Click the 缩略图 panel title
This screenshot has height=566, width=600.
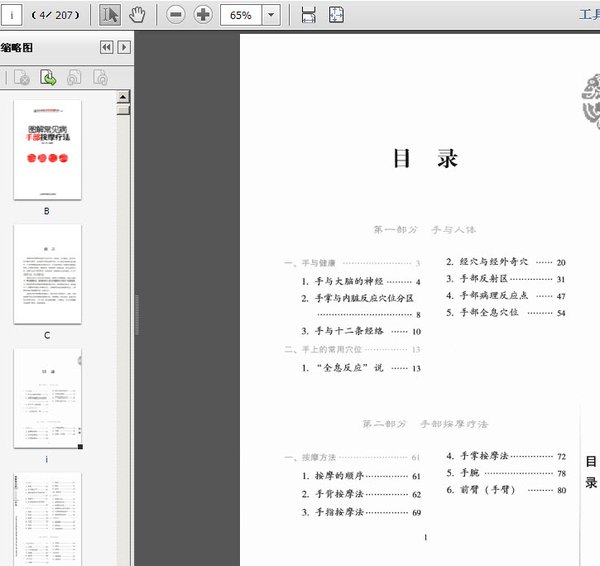[x=17, y=47]
